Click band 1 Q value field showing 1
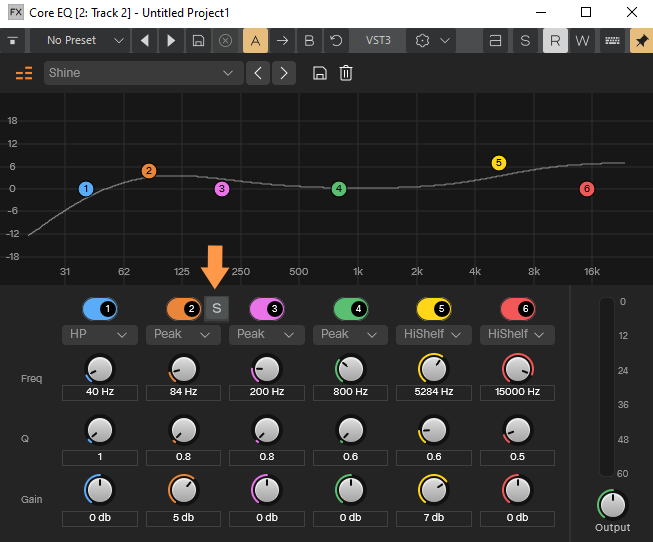This screenshot has height=542, width=653. (x=100, y=457)
